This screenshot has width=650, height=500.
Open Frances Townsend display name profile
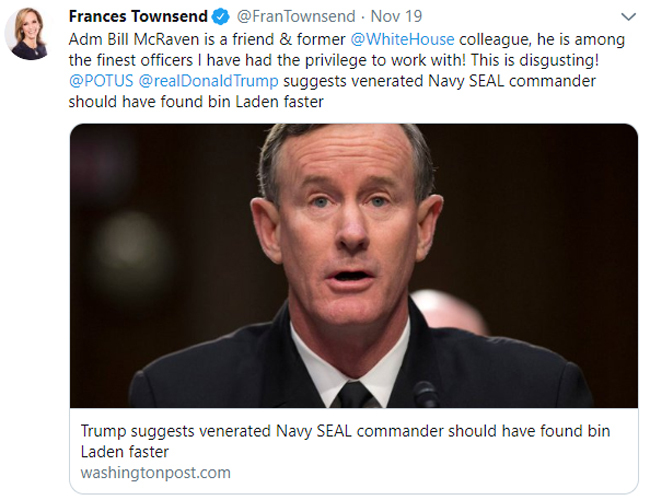tap(139, 18)
